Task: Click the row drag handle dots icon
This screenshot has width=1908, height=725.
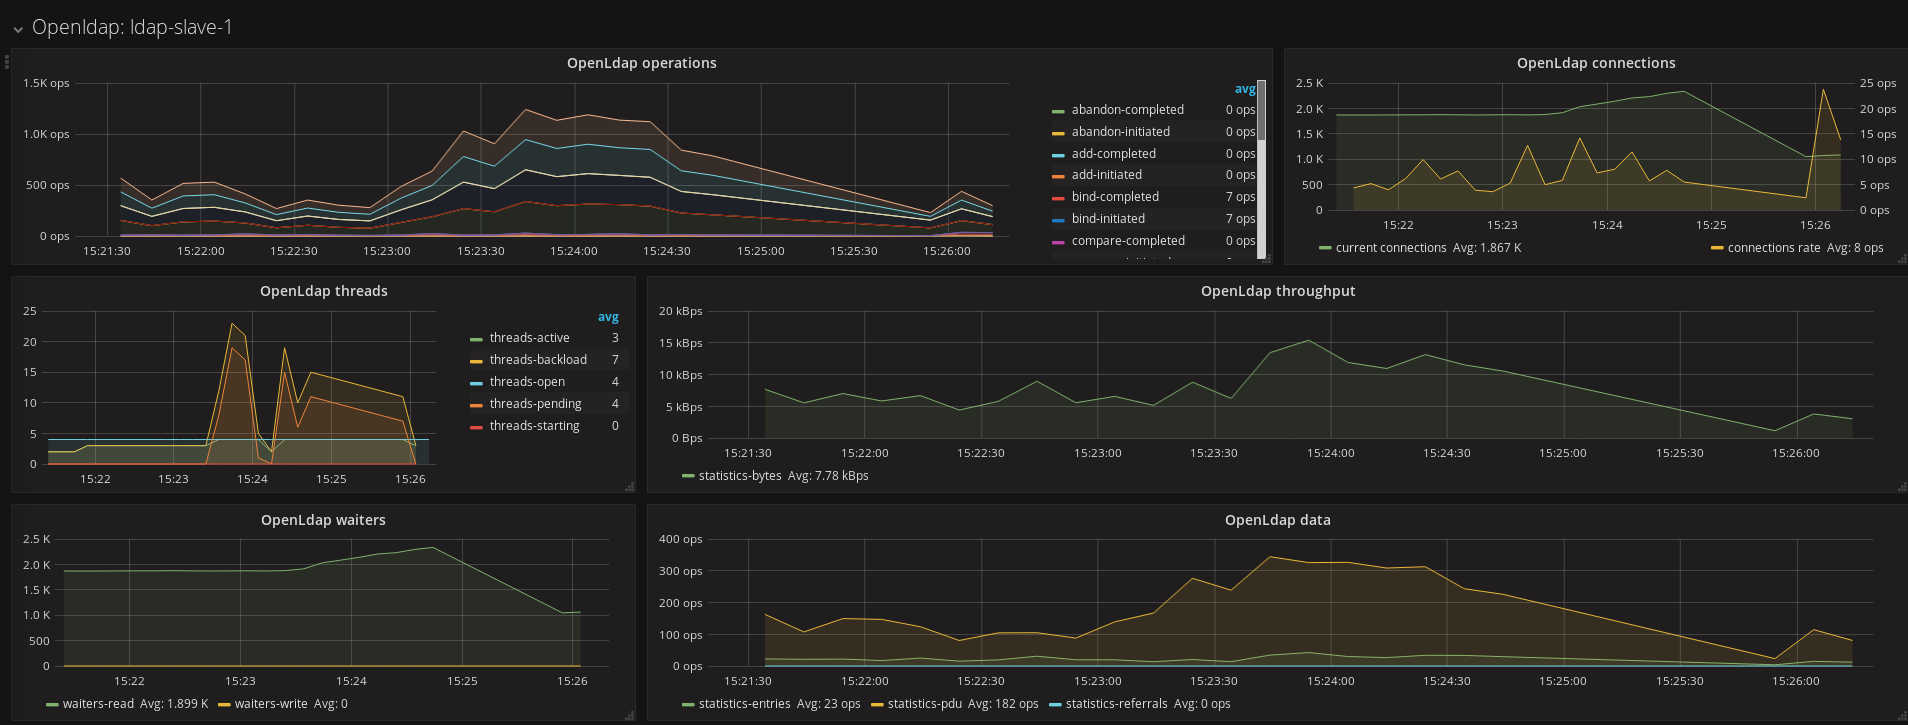Action: point(7,61)
